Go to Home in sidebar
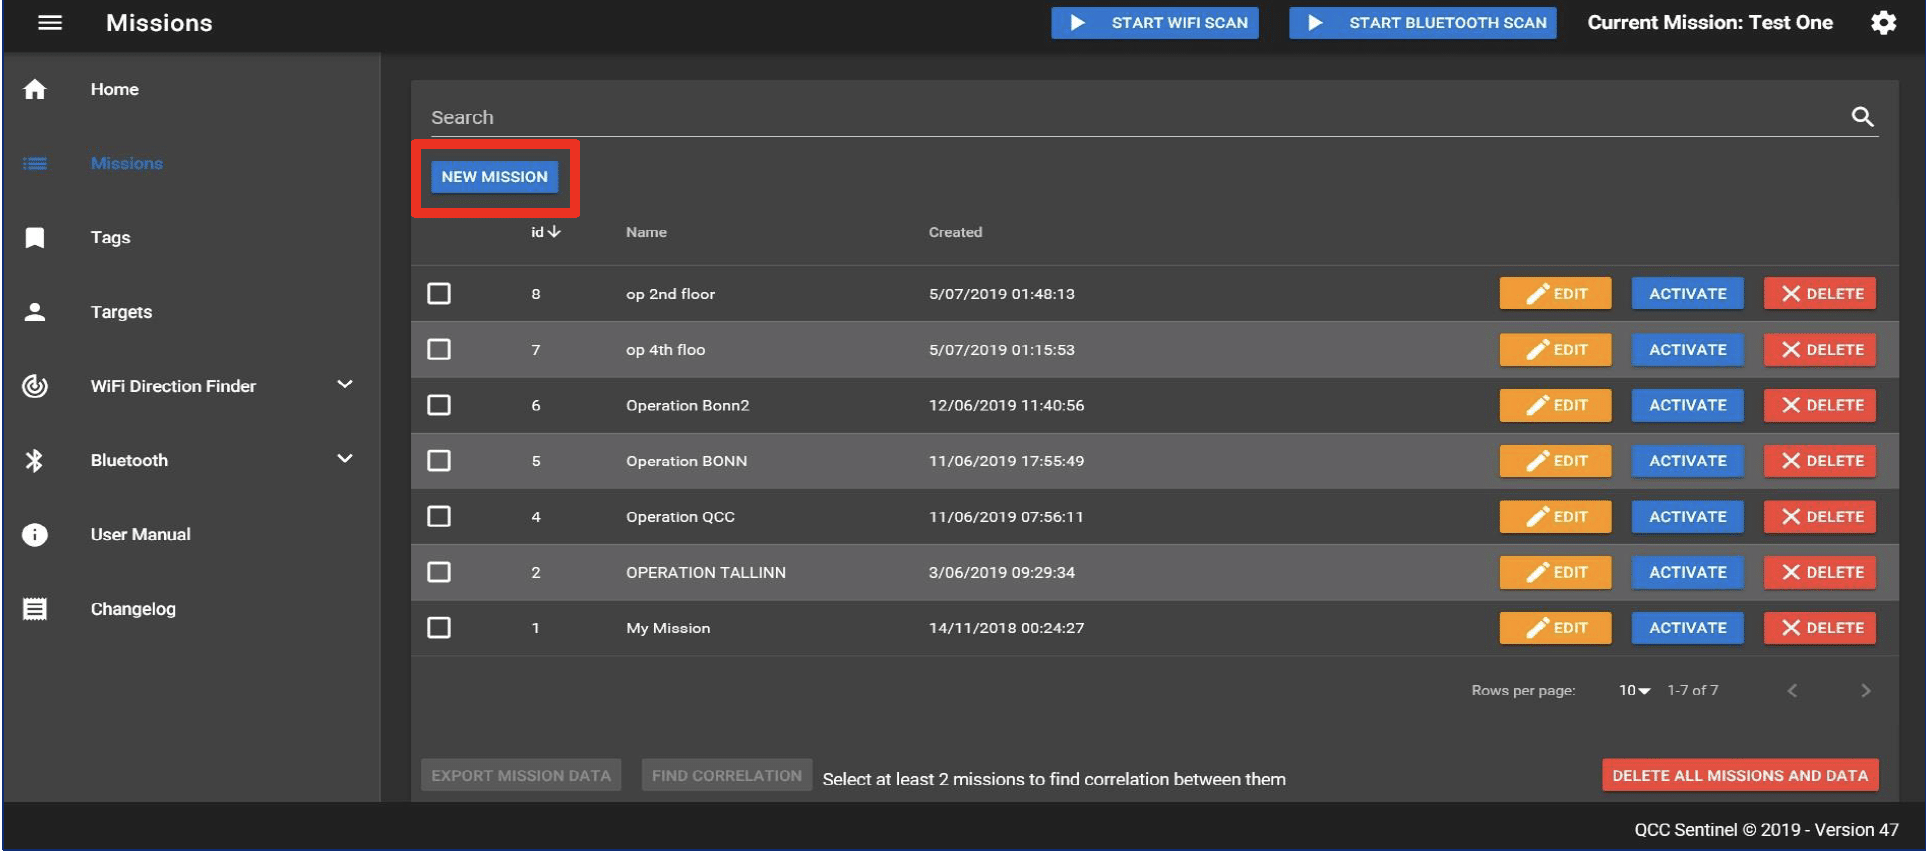1926x852 pixels. (x=115, y=89)
